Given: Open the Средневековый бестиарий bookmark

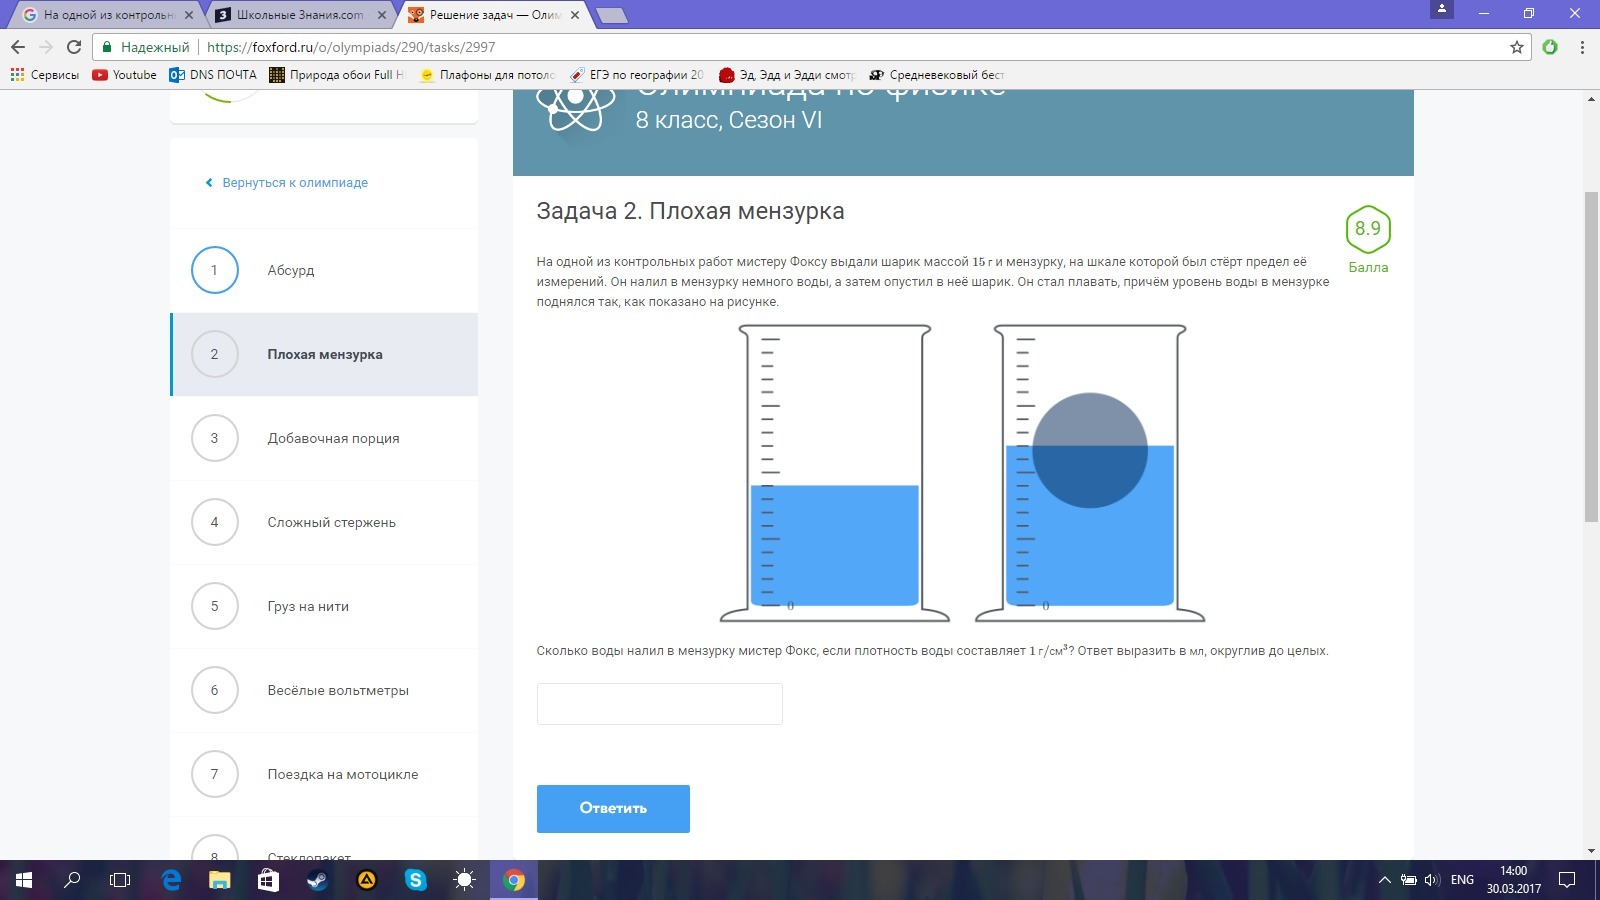Looking at the screenshot, I should [x=937, y=75].
